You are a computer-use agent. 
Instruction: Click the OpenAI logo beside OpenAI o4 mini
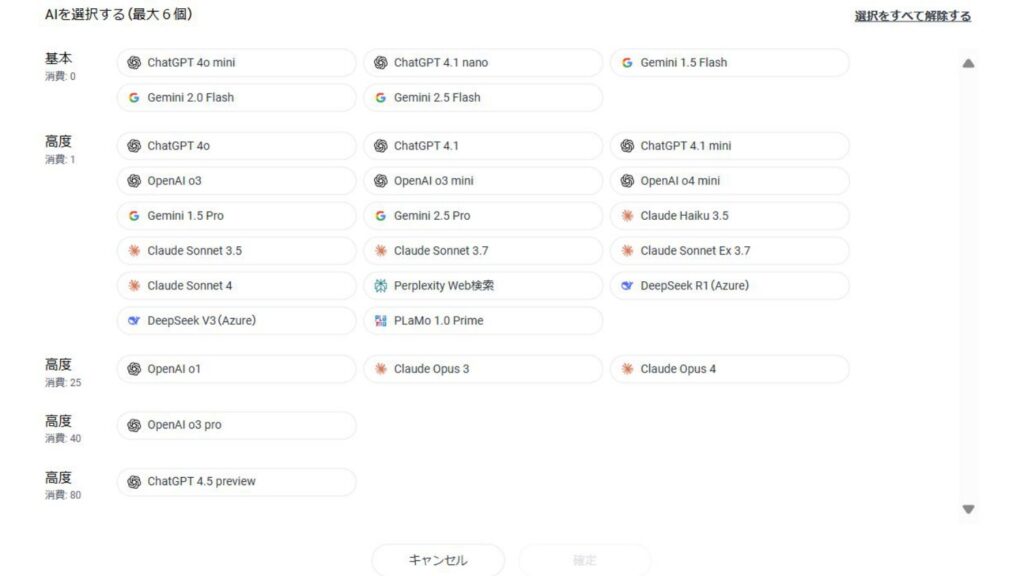[627, 181]
